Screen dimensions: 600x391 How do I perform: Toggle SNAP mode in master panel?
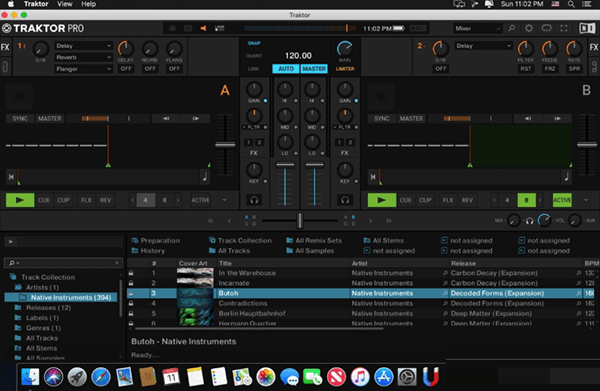[254, 43]
